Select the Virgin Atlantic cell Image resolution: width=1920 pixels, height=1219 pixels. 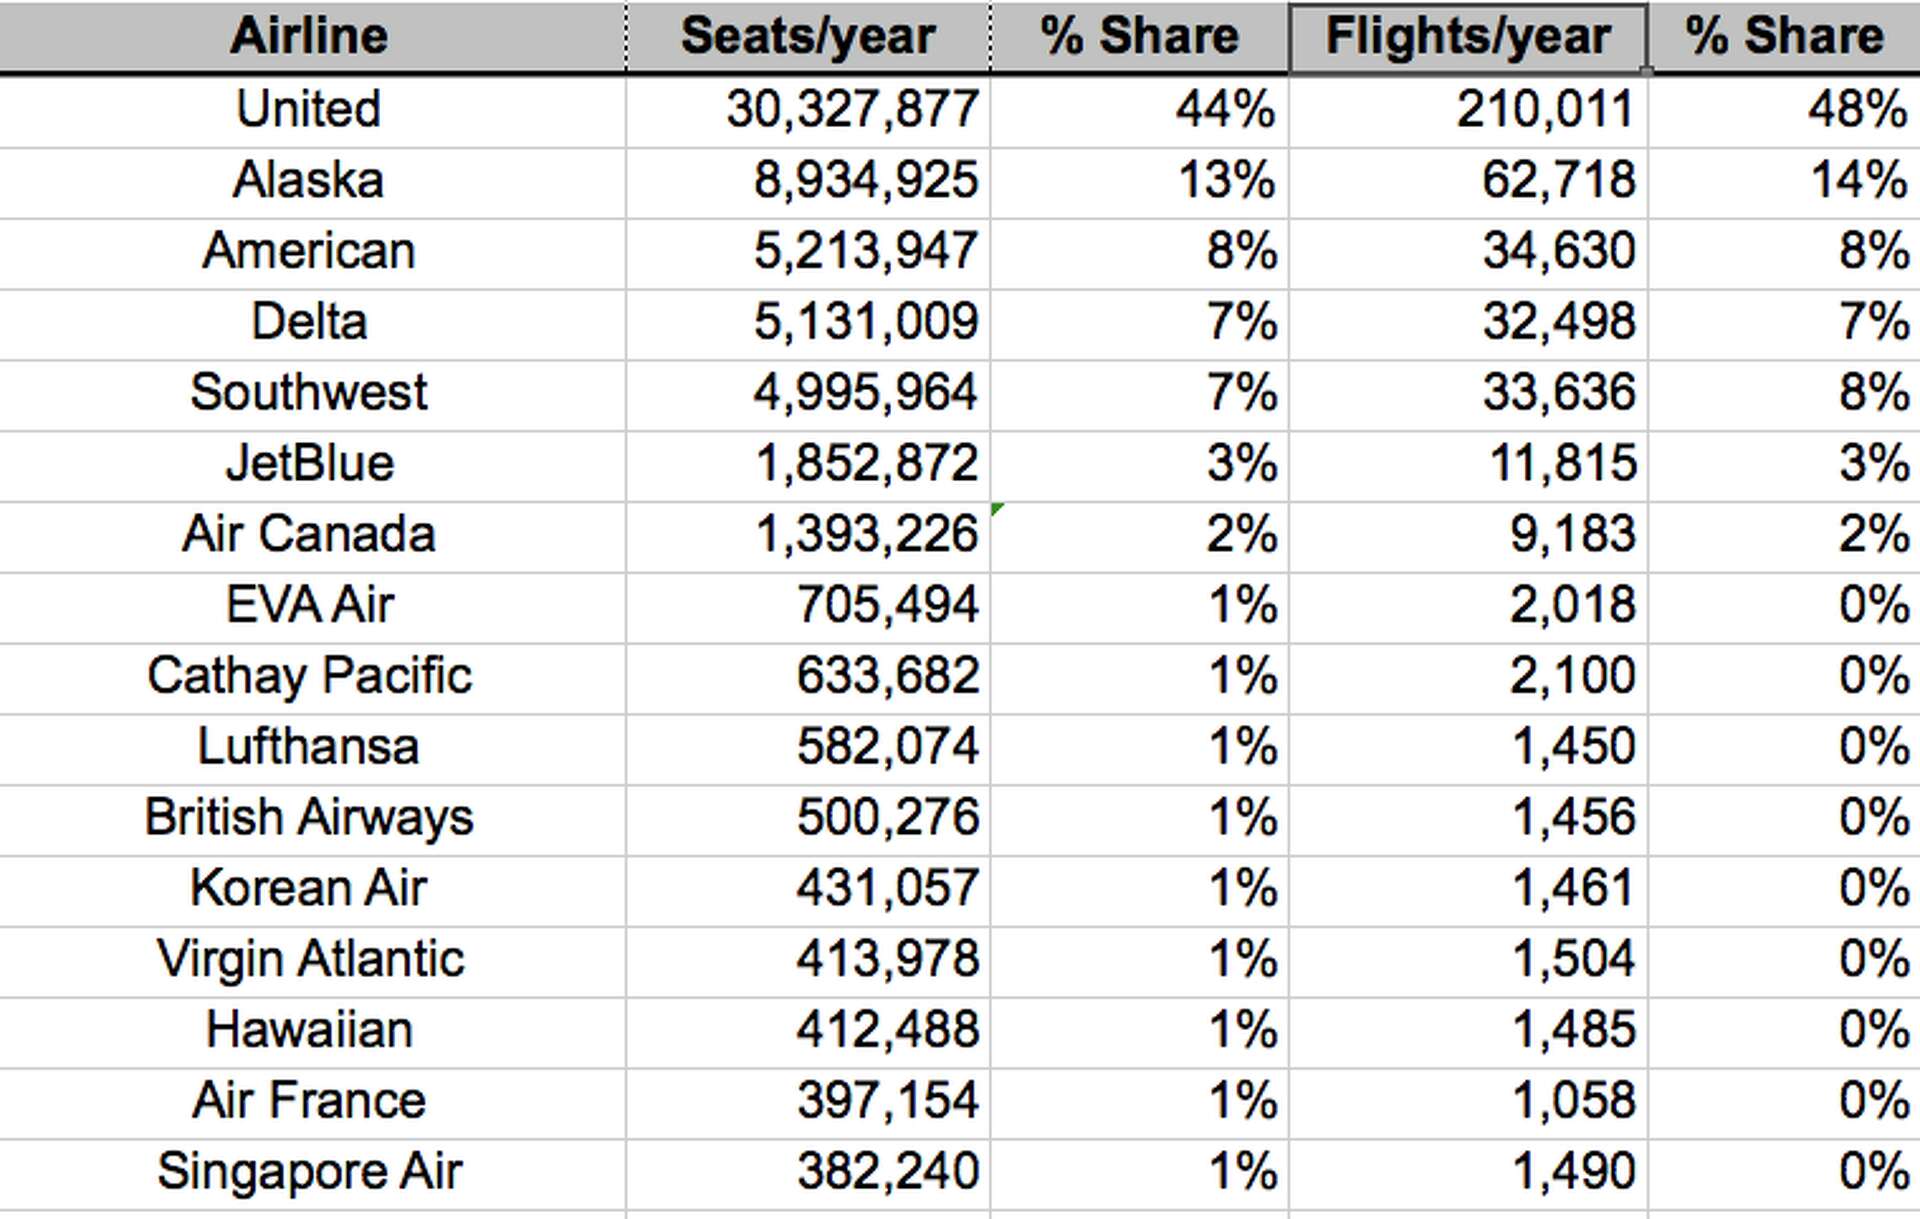tap(312, 961)
